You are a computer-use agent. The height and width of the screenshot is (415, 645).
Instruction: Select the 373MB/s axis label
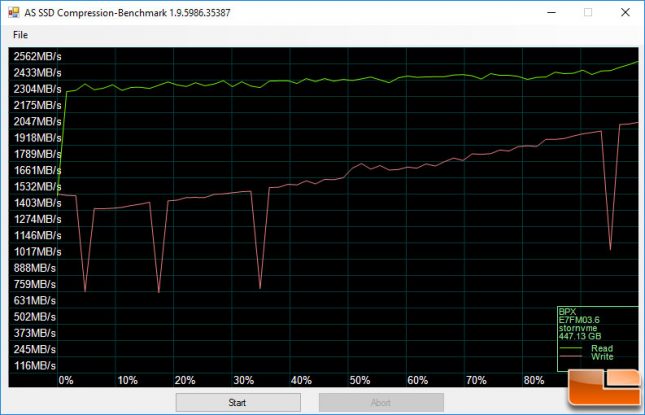click(x=35, y=333)
